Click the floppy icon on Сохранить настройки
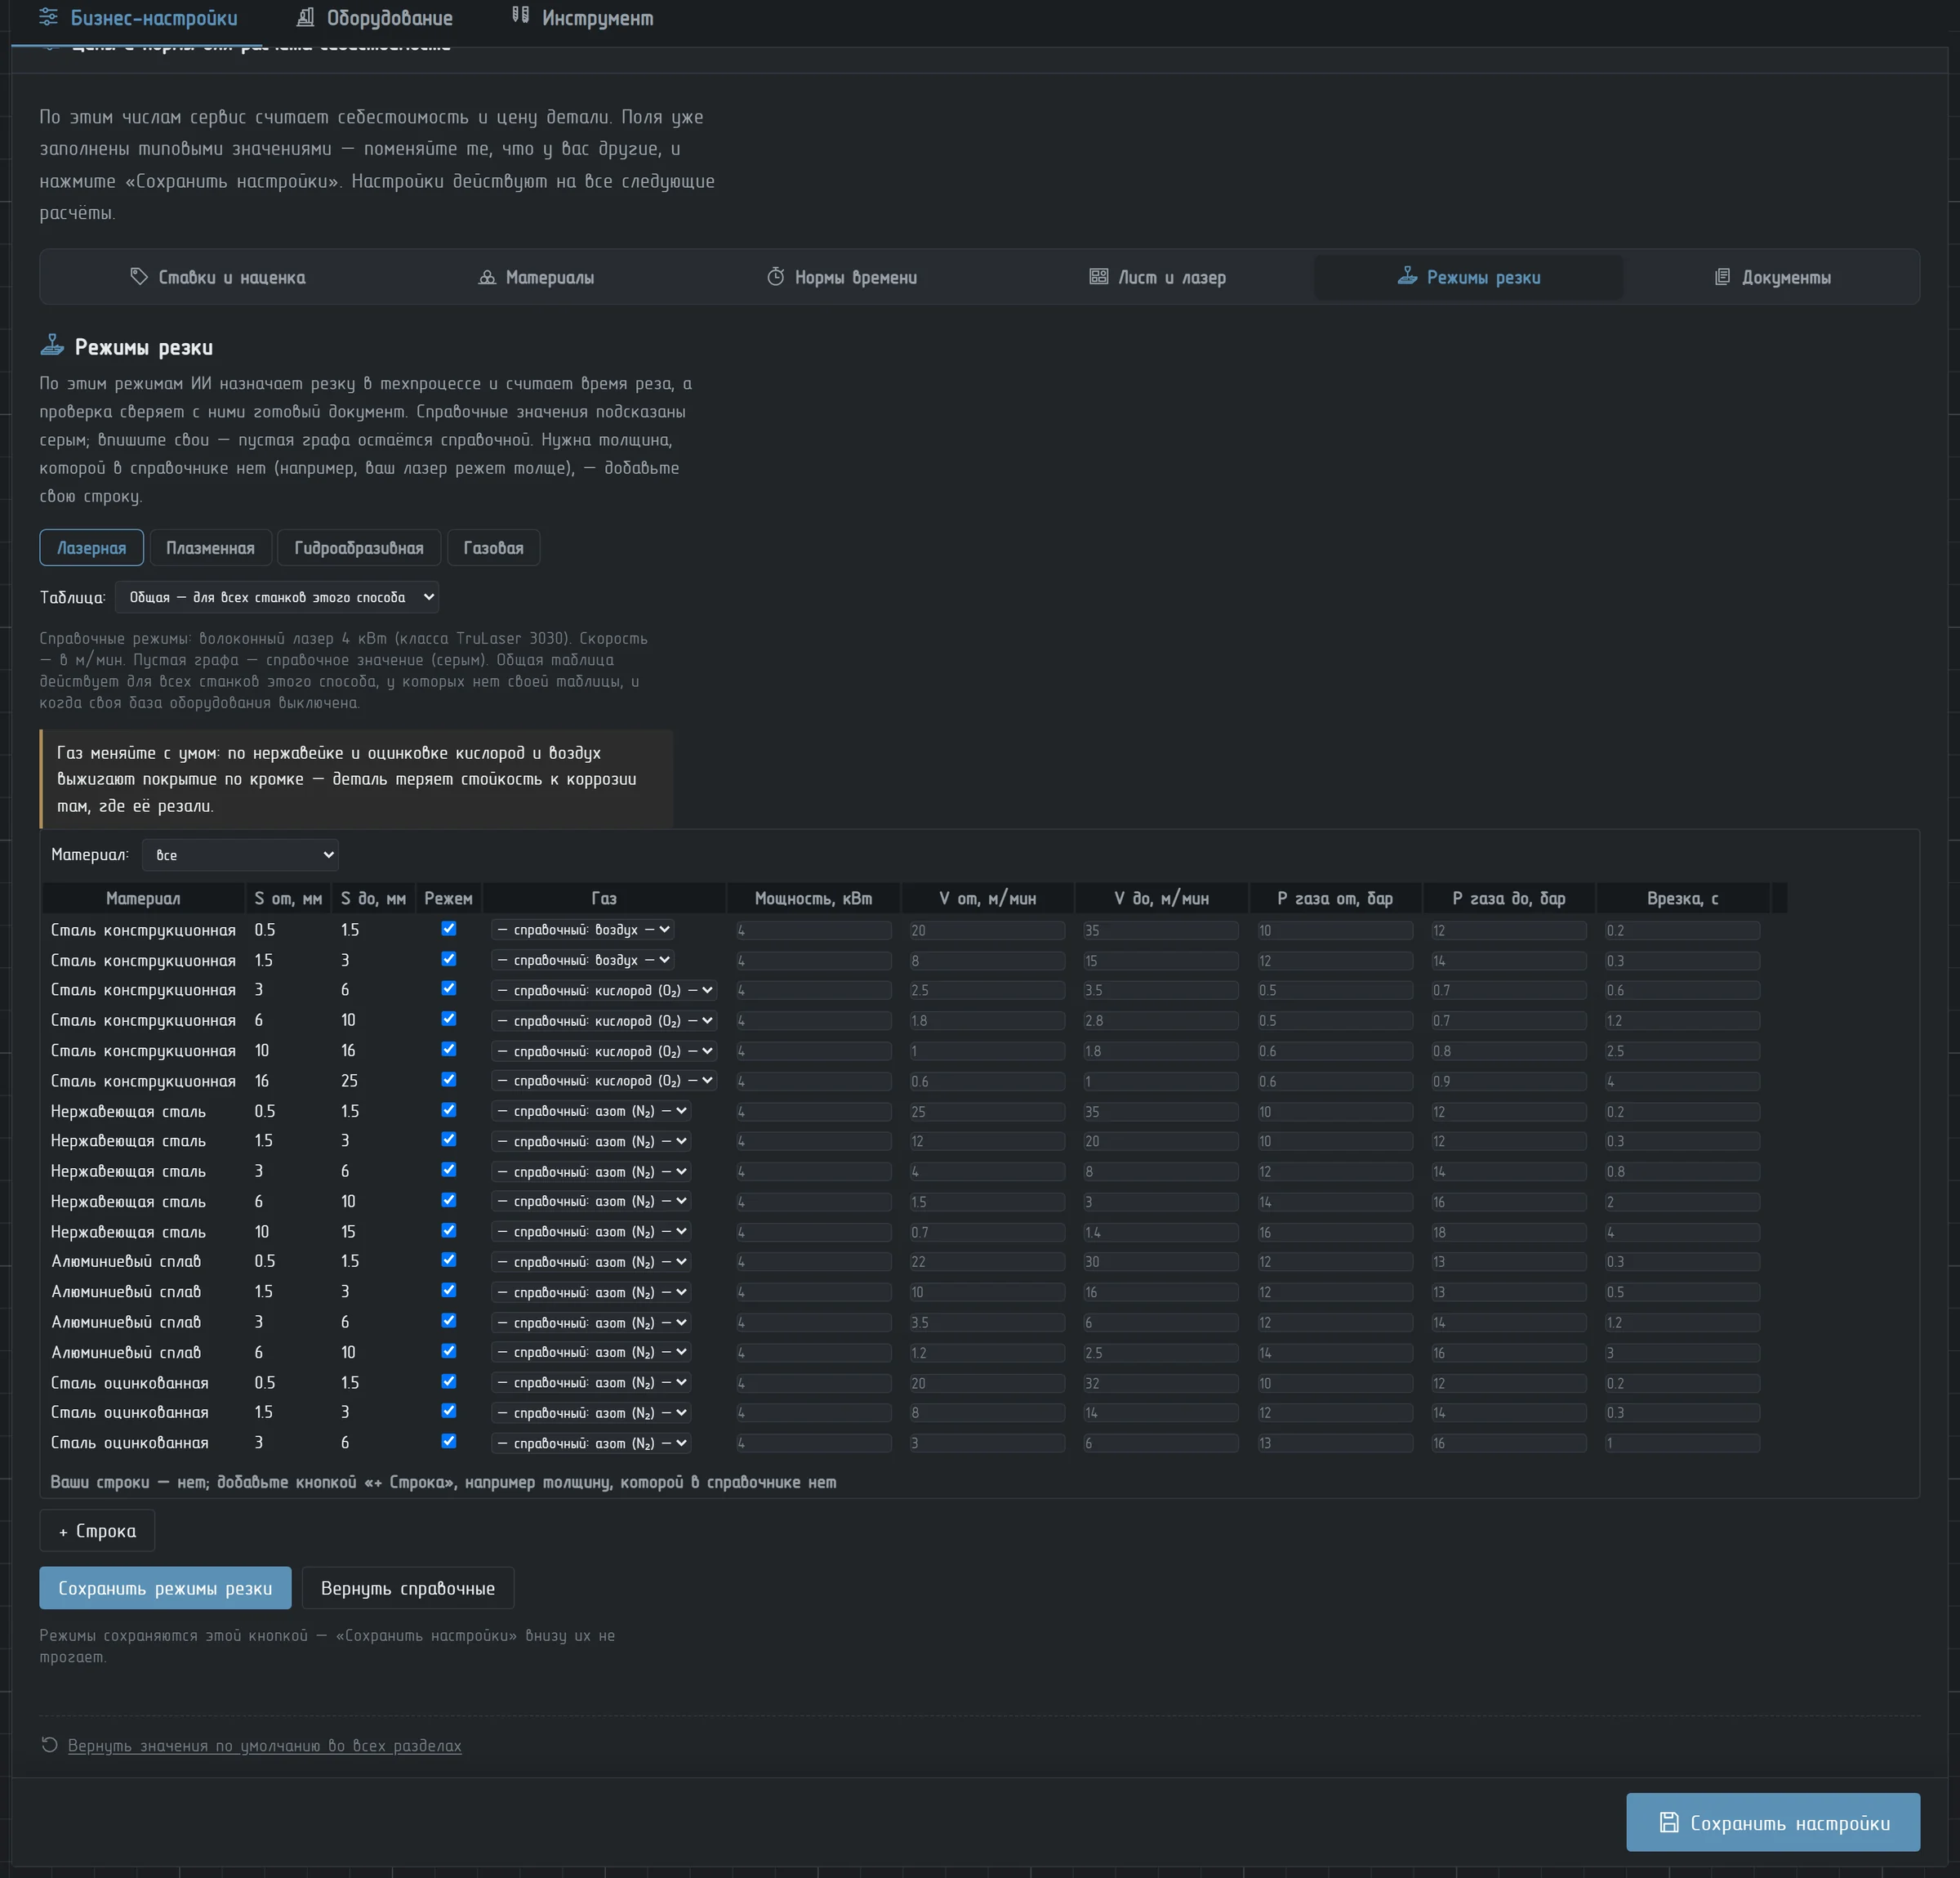Screen dimensions: 1960x1878 1668,1822
